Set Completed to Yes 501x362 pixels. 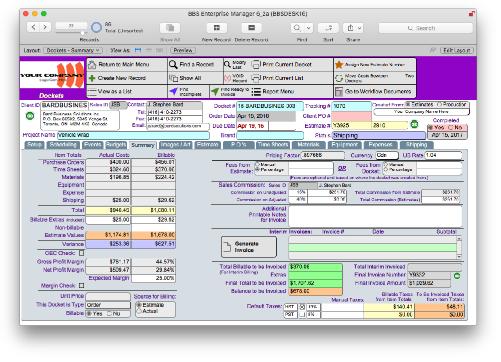click(431, 127)
